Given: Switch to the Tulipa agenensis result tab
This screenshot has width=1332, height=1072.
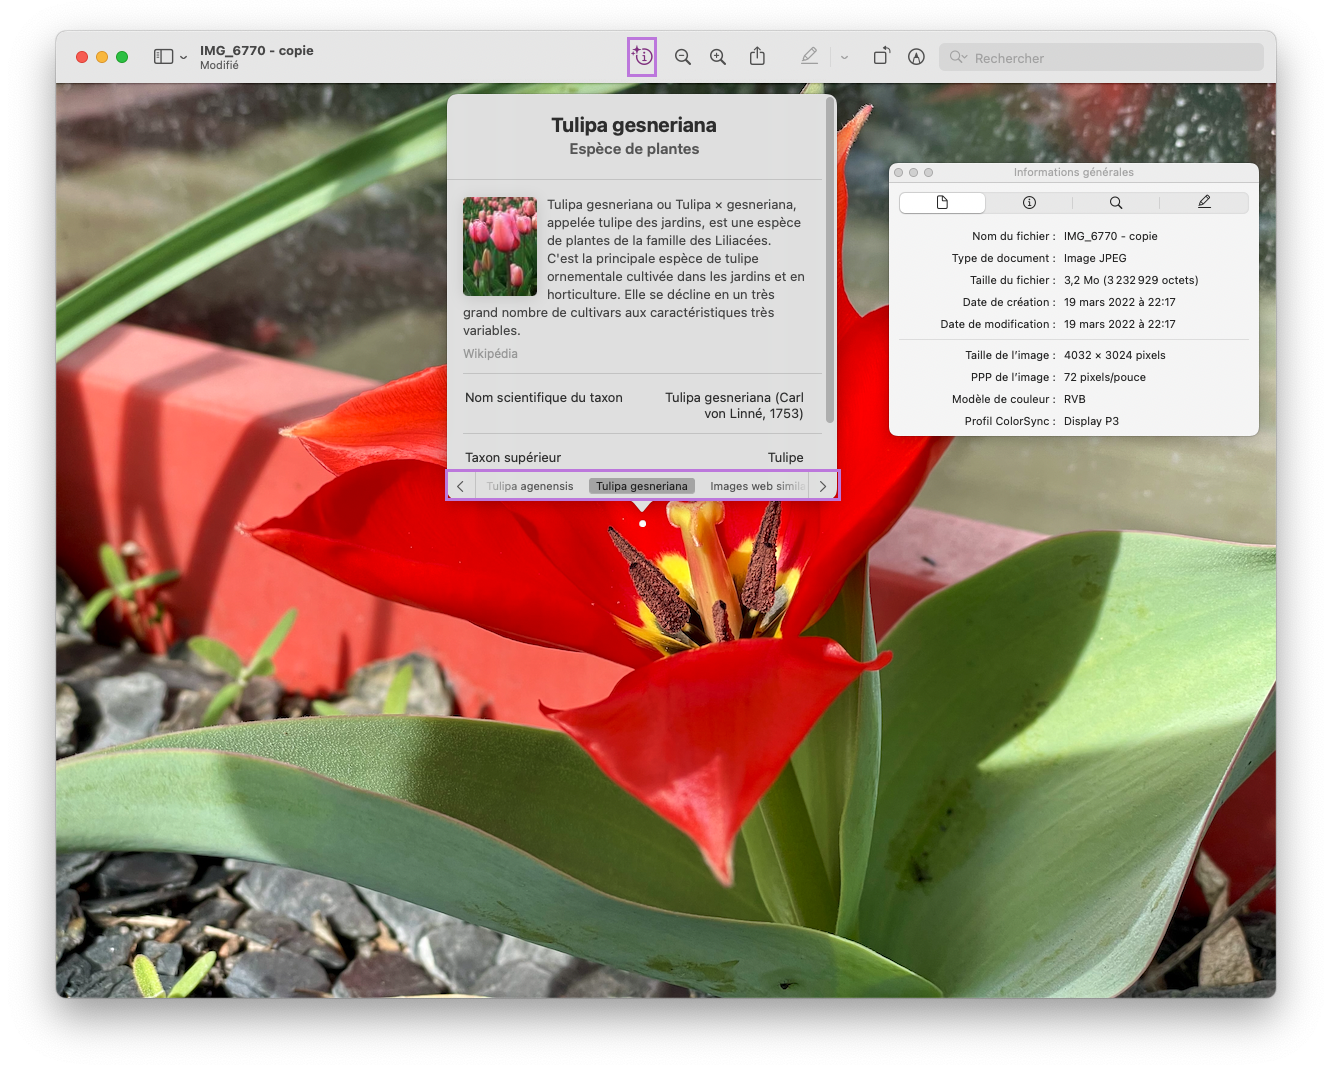Looking at the screenshot, I should click(x=529, y=486).
